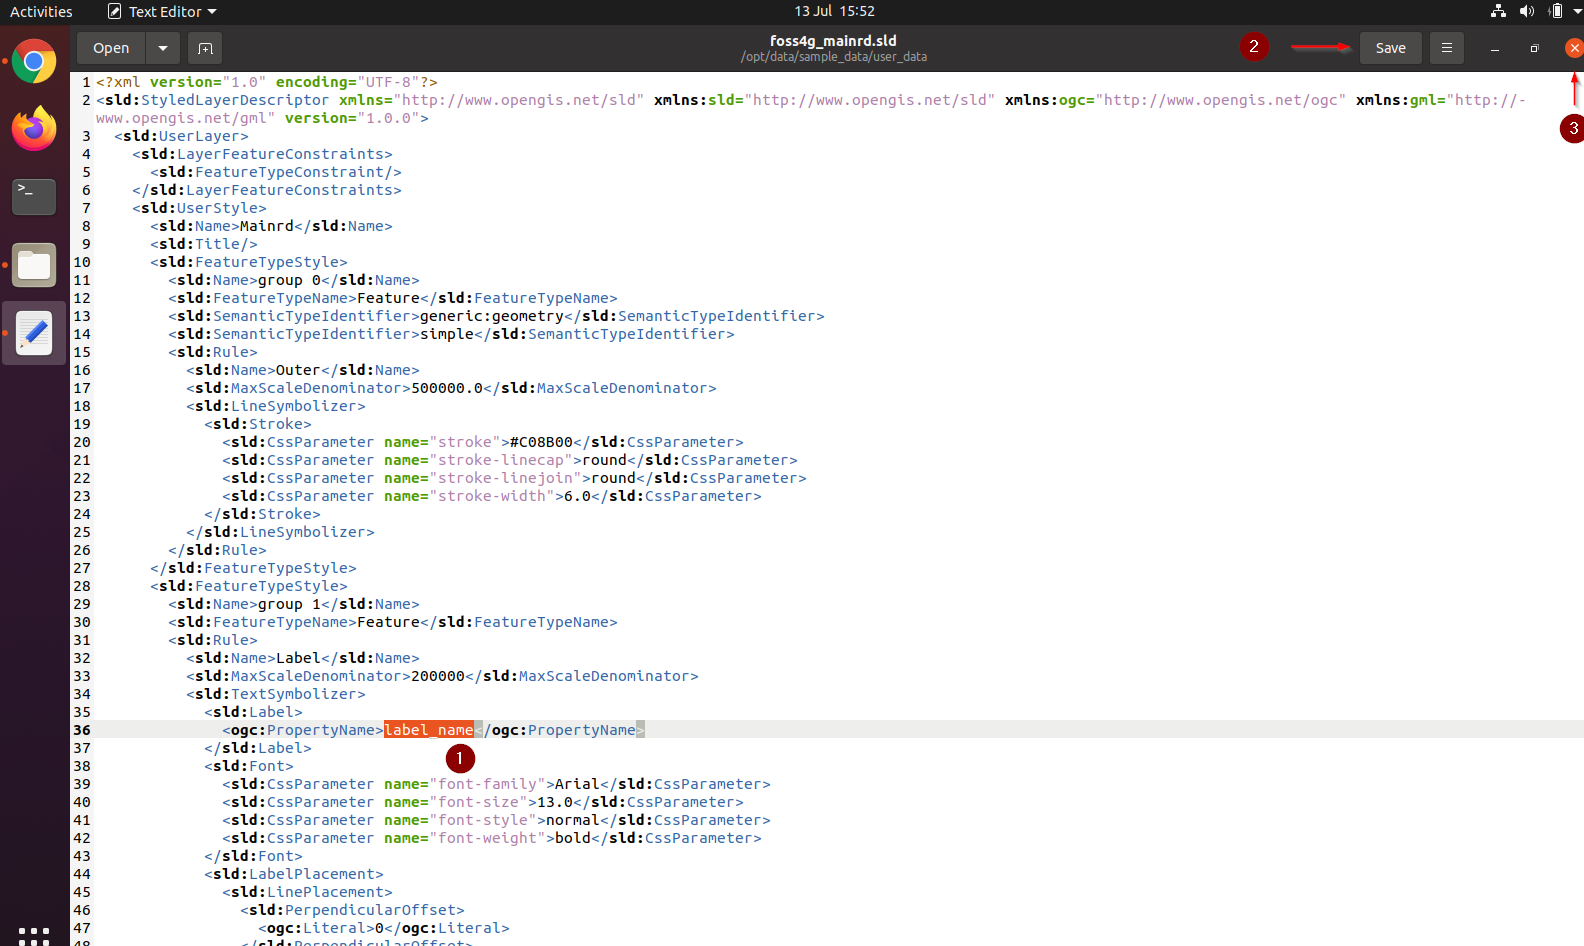Click the highlighted label_name text
This screenshot has height=946, width=1584.
click(428, 730)
